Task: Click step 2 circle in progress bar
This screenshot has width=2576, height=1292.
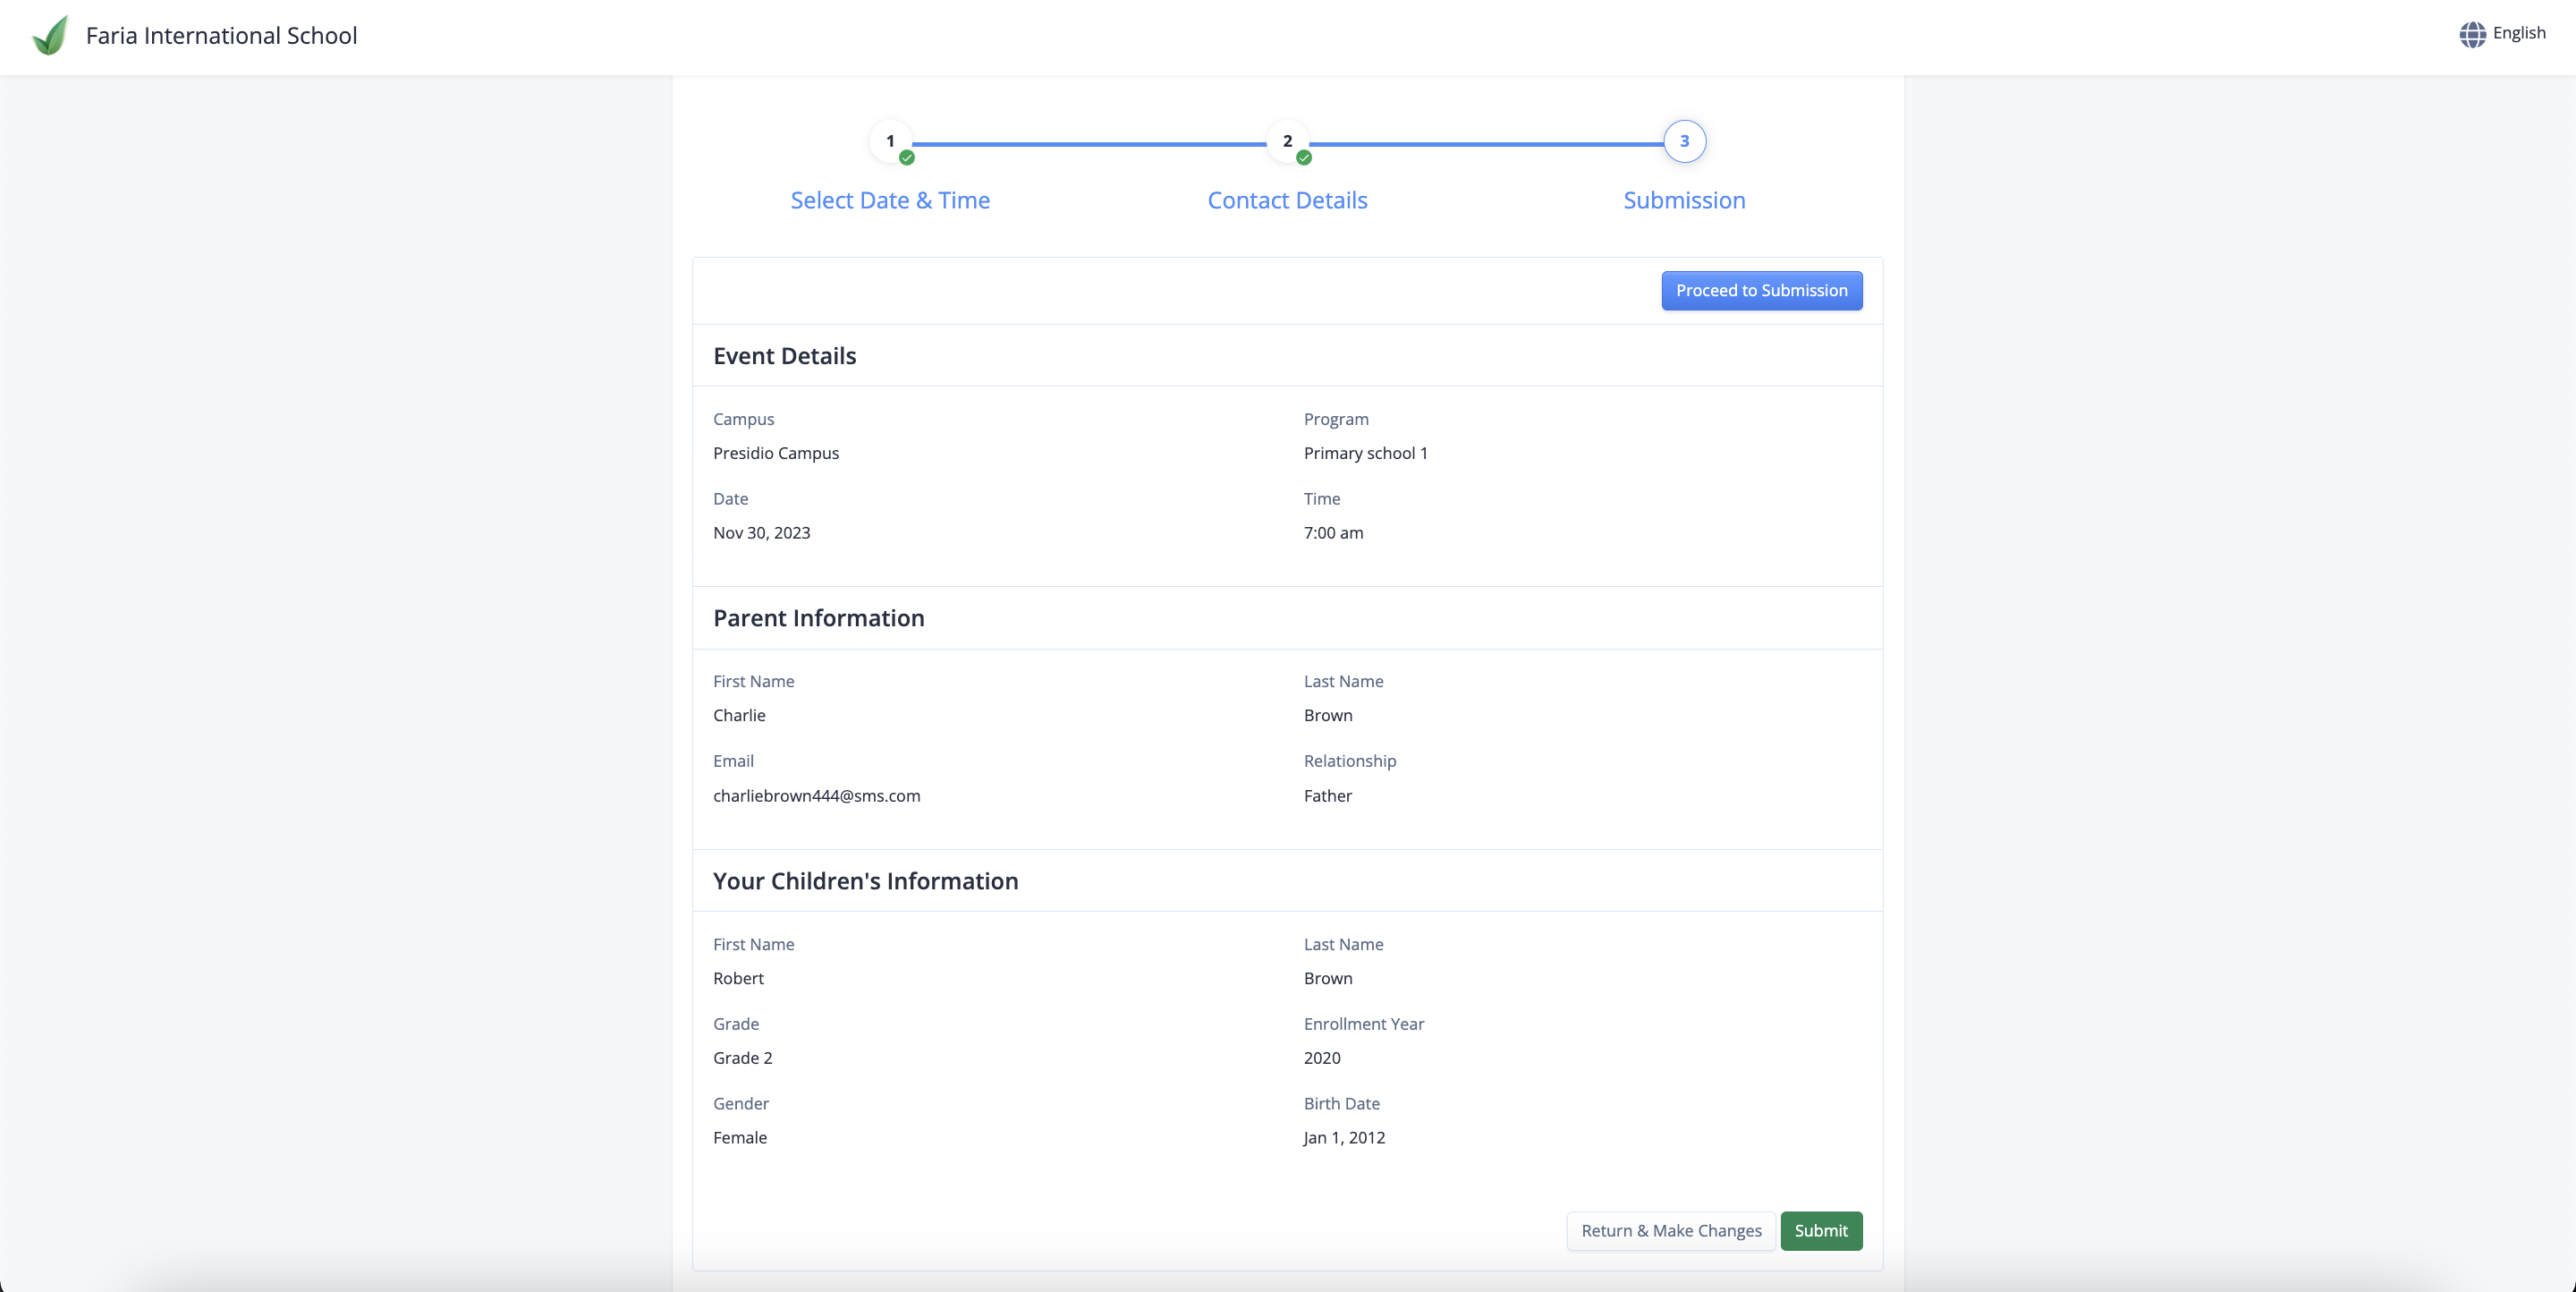Action: [x=1287, y=141]
